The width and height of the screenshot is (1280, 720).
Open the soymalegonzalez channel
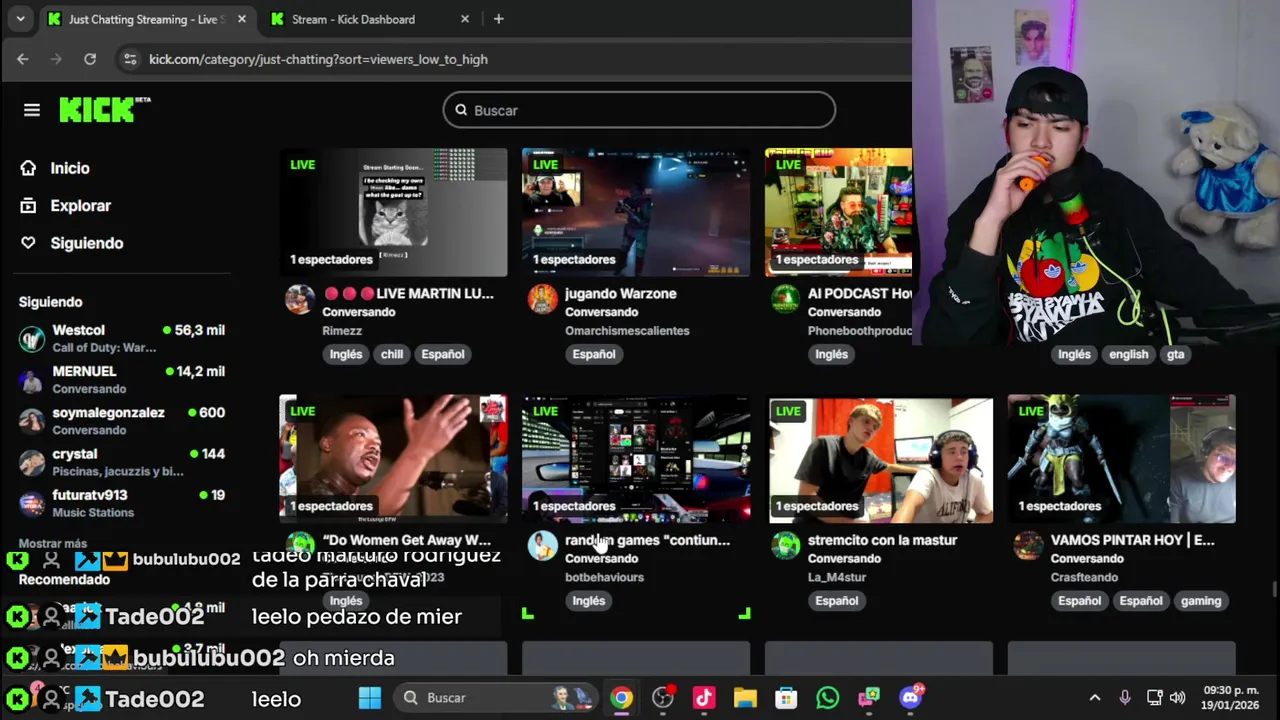point(122,420)
